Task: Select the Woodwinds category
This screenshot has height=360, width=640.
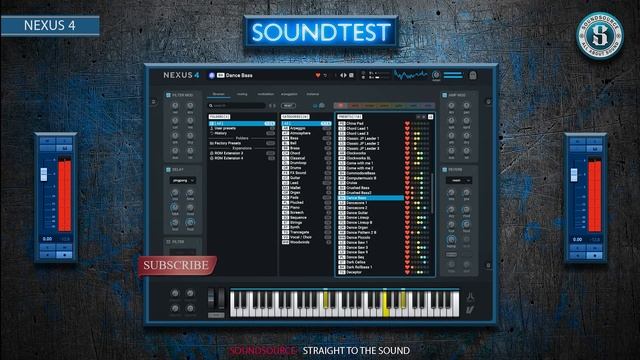Action: (307, 242)
